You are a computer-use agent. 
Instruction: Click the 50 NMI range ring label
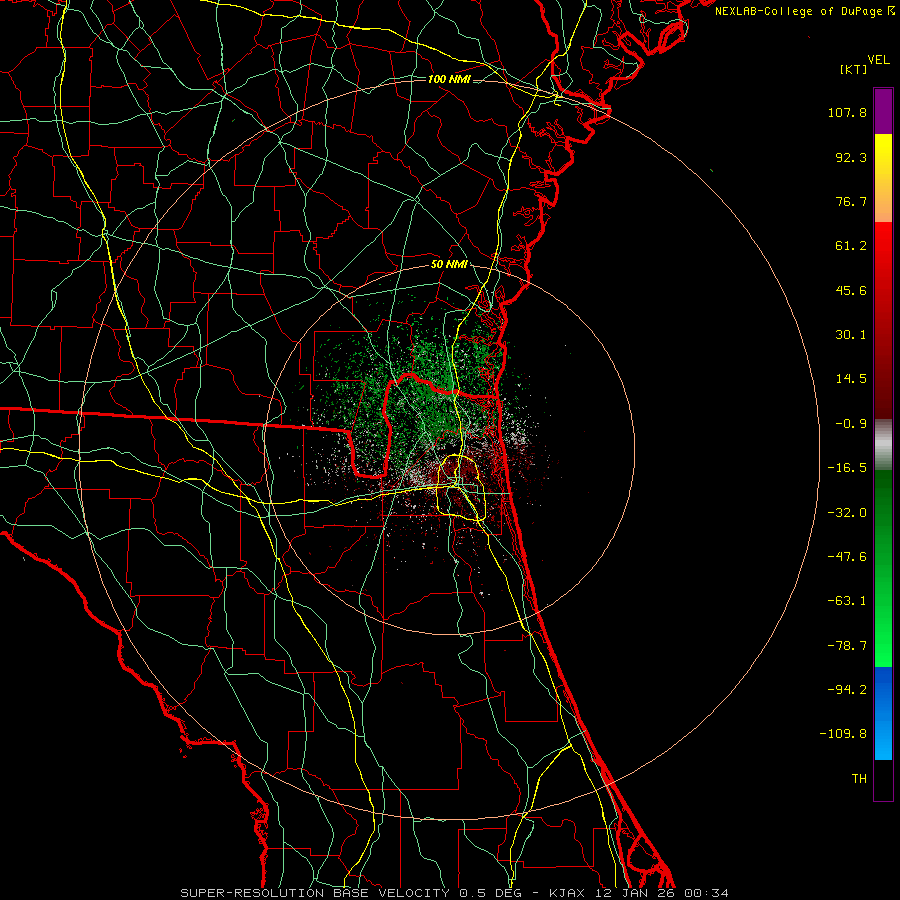(449, 265)
